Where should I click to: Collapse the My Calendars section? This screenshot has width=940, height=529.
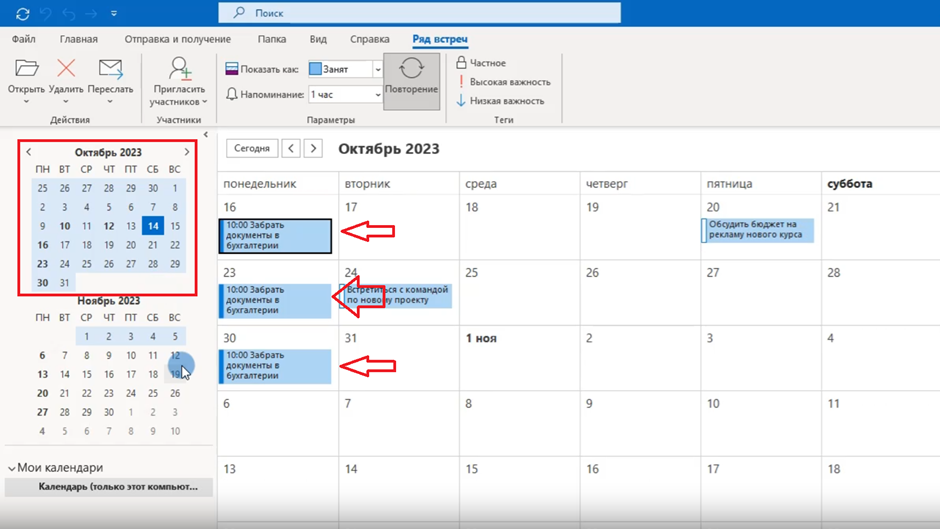click(12, 468)
